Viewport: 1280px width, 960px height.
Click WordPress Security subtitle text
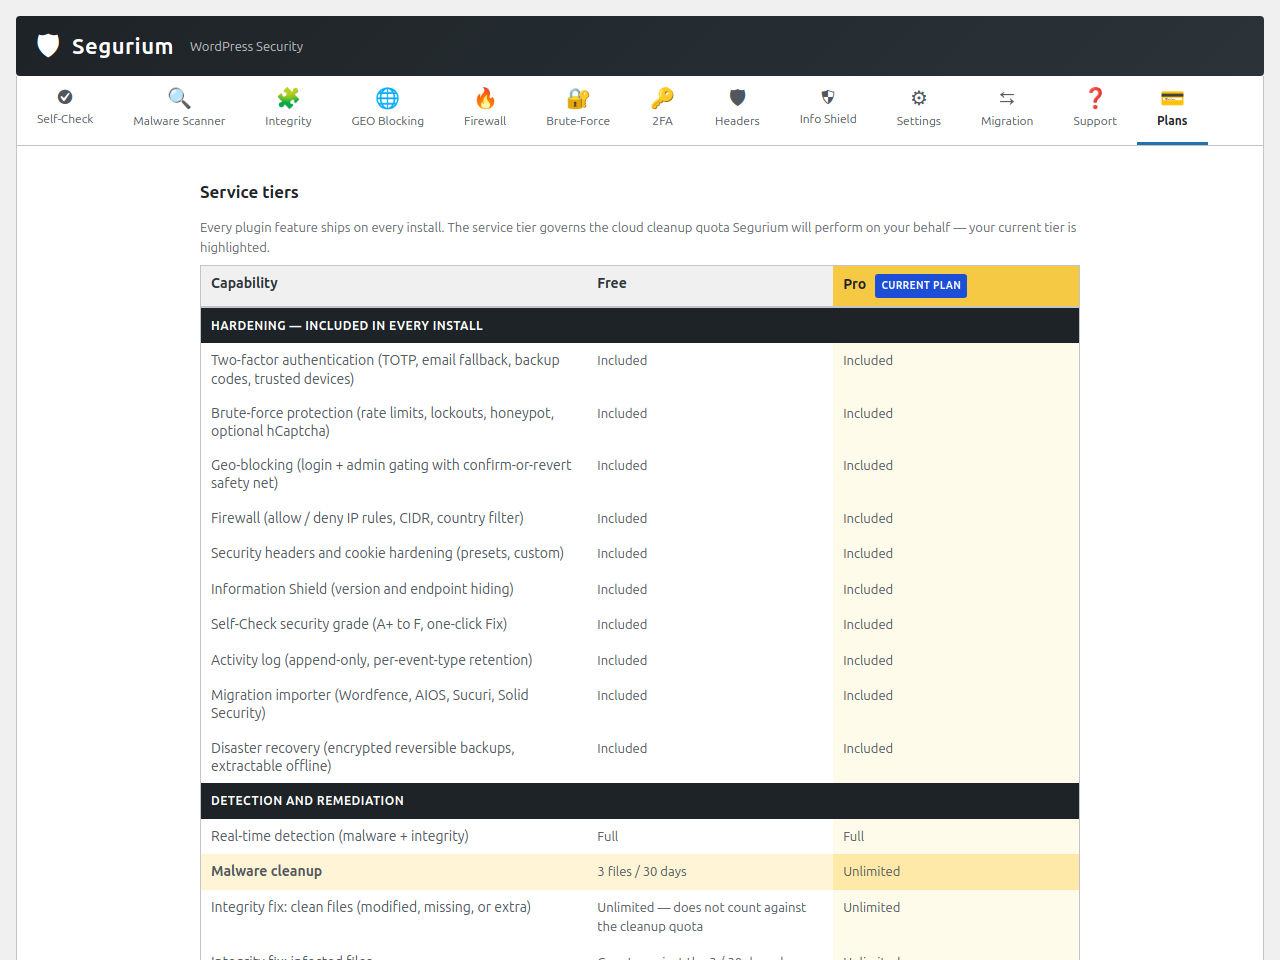point(246,47)
